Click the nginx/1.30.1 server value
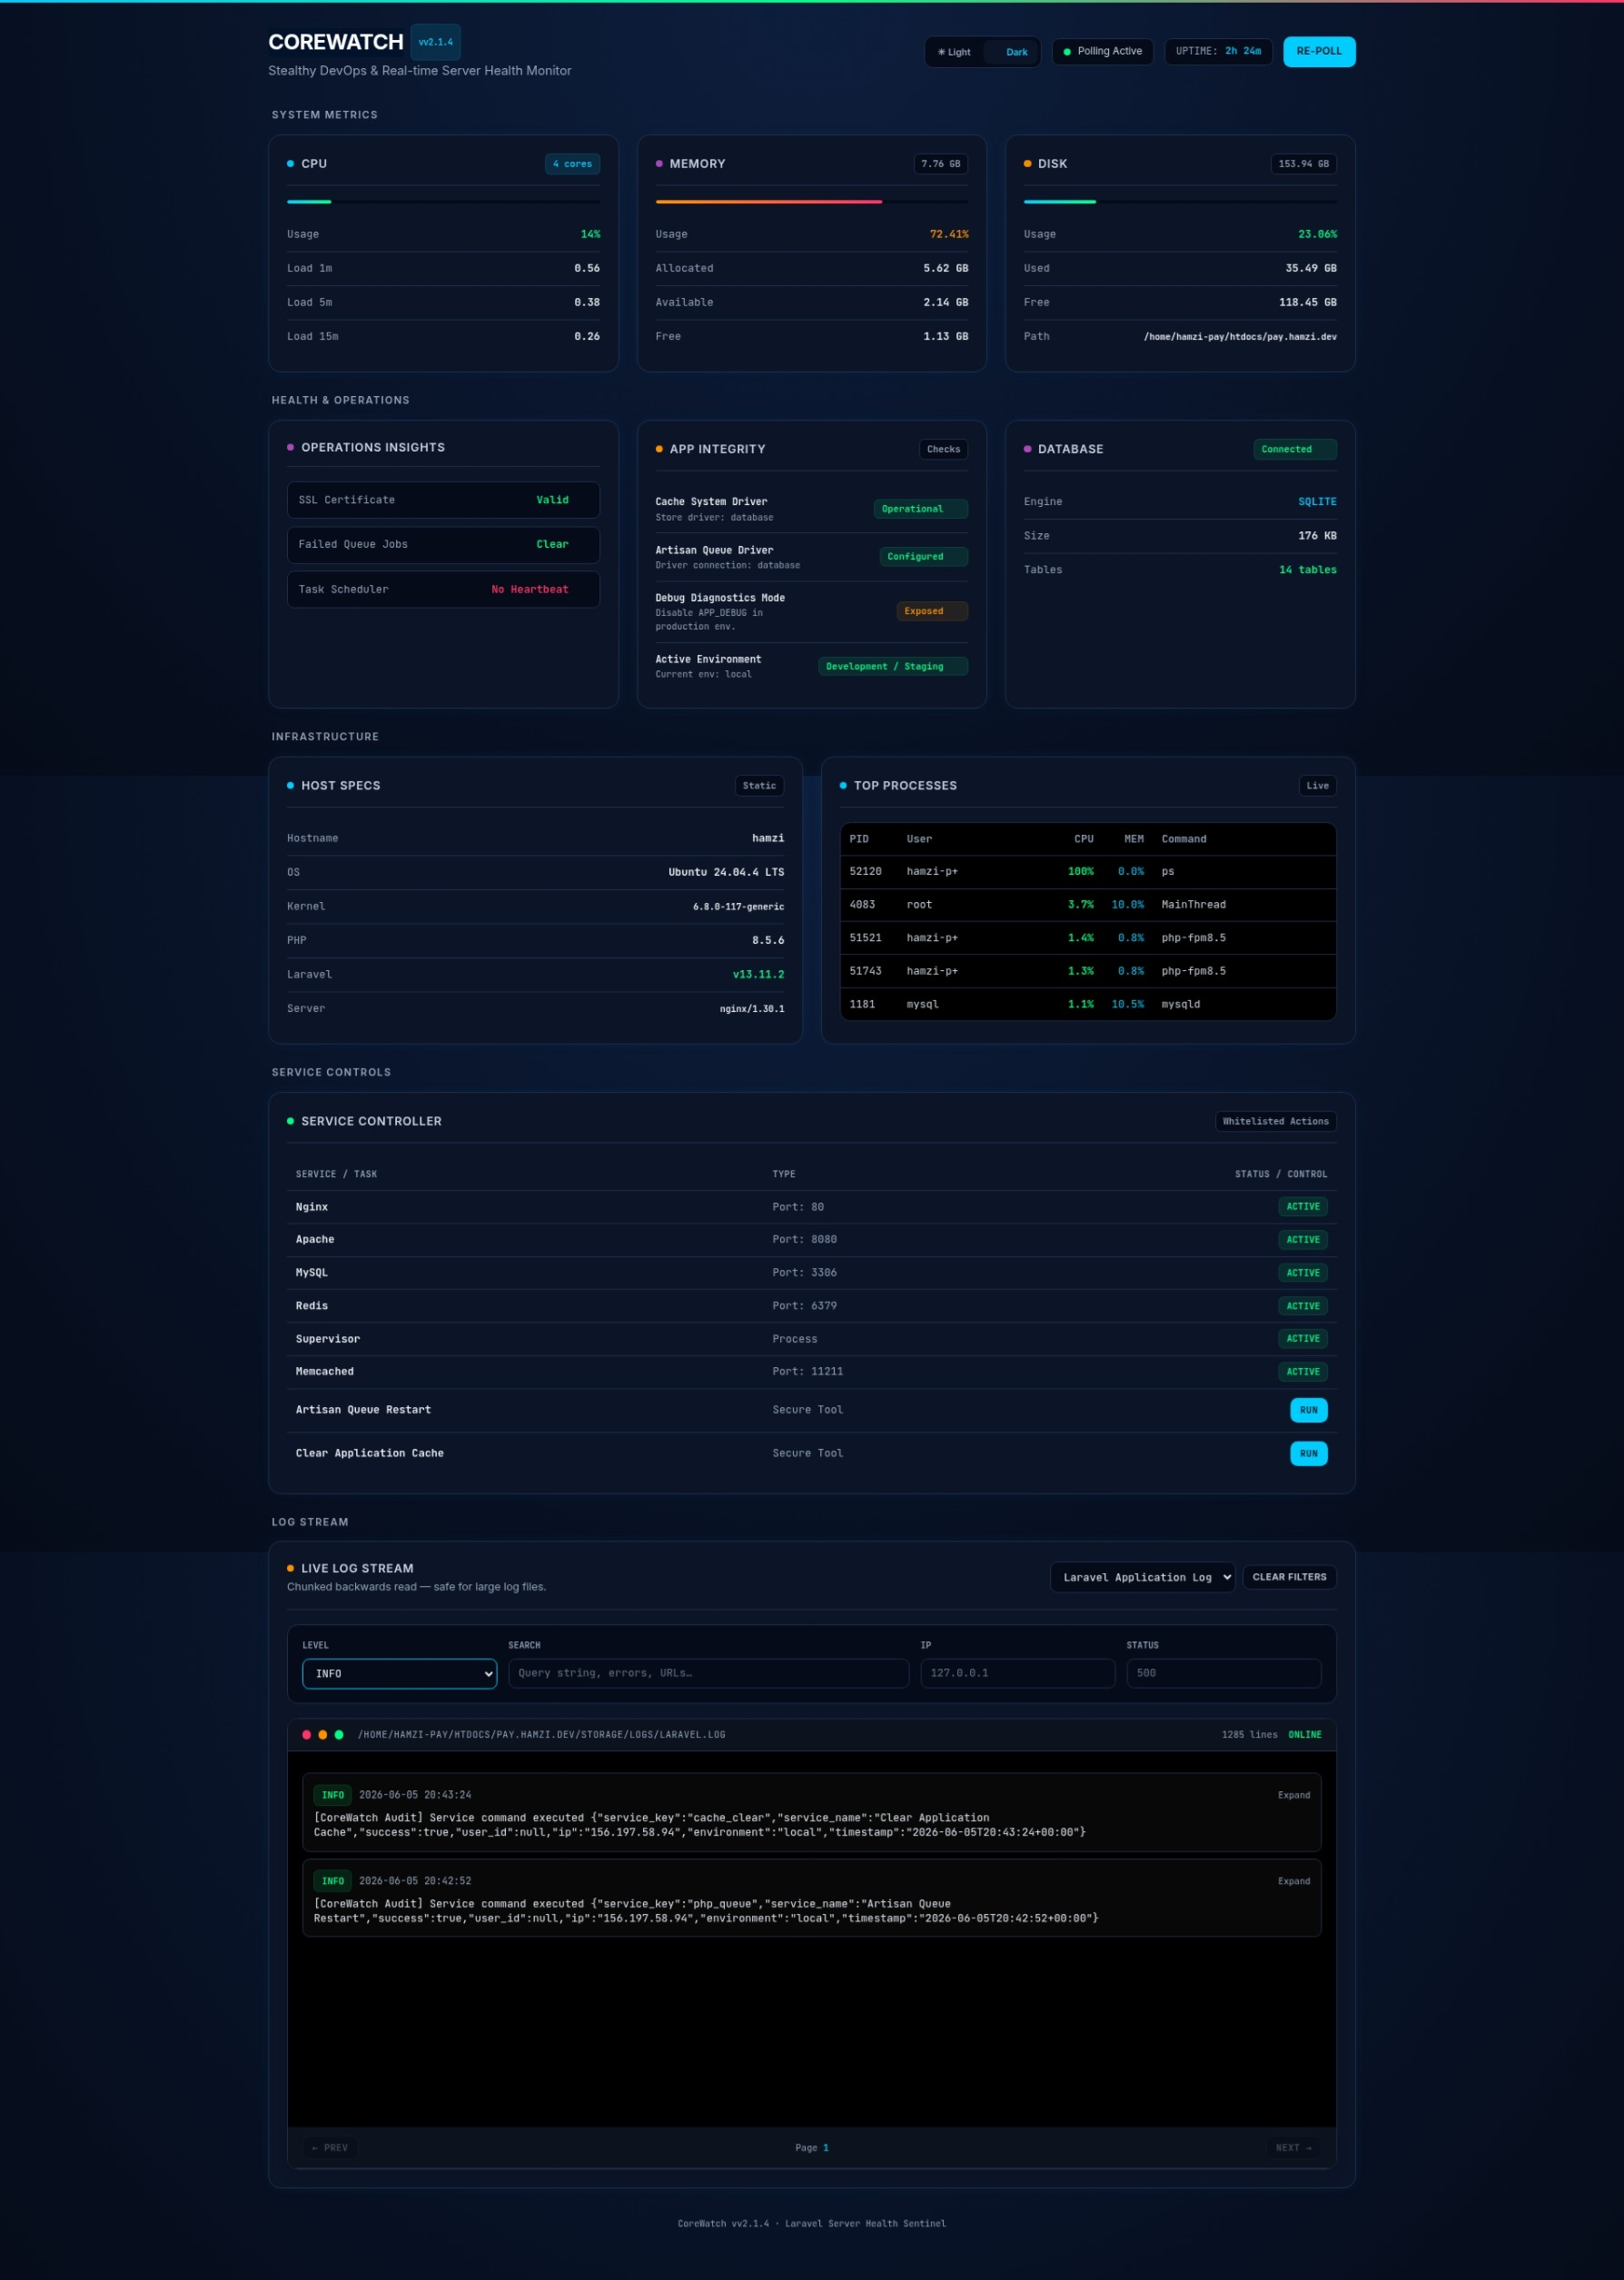This screenshot has height=2280, width=1624. (x=752, y=1009)
